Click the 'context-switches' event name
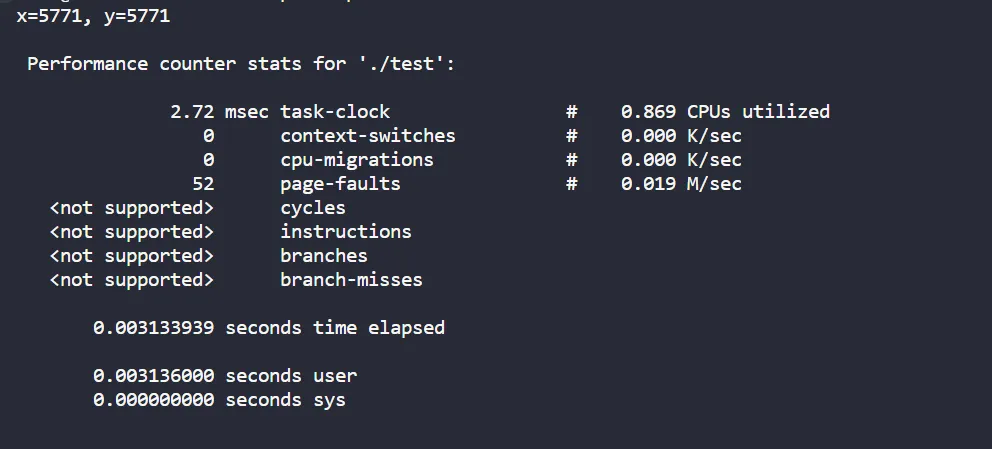Screen dimensions: 992x449 [367, 136]
